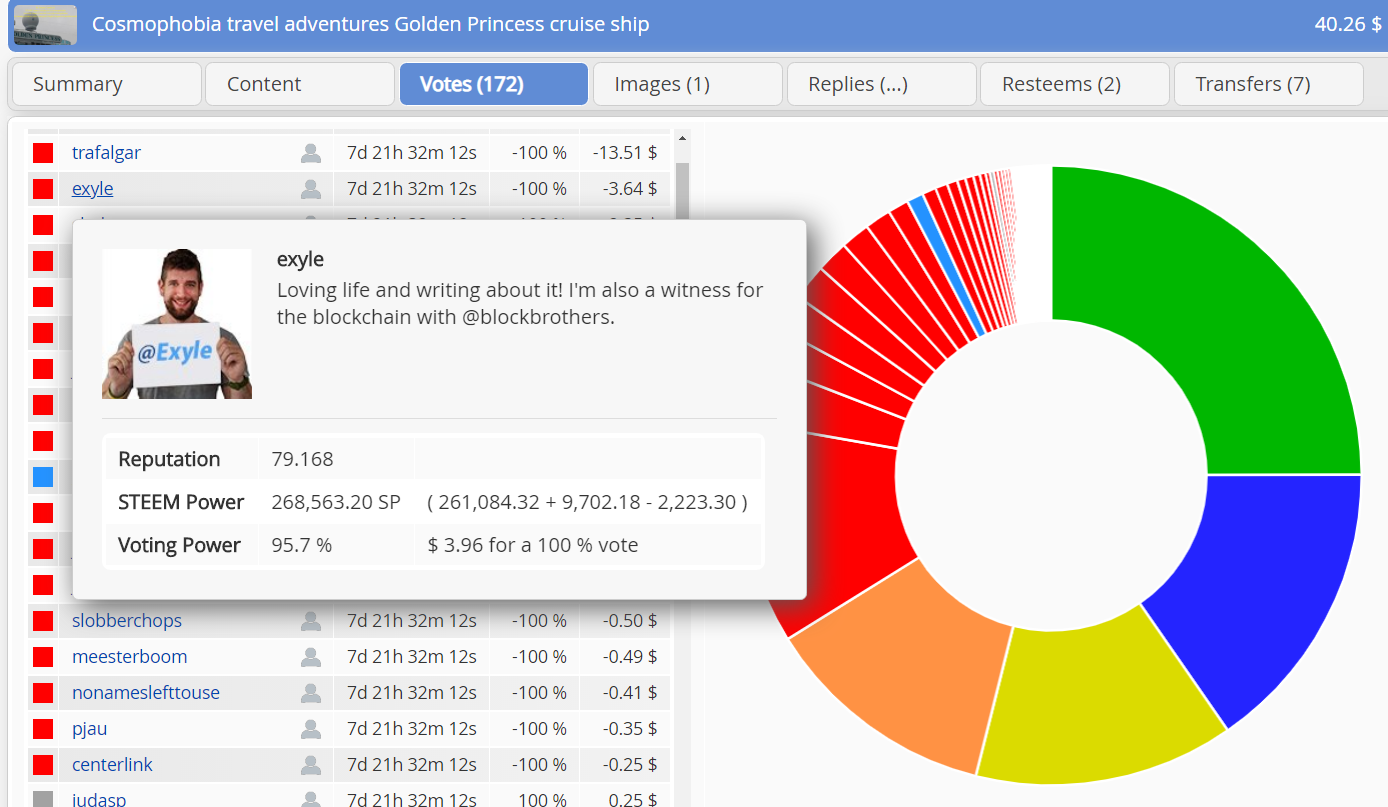
Task: Click the up arrow of the votes scrollbar
Action: pyautogui.click(x=683, y=139)
